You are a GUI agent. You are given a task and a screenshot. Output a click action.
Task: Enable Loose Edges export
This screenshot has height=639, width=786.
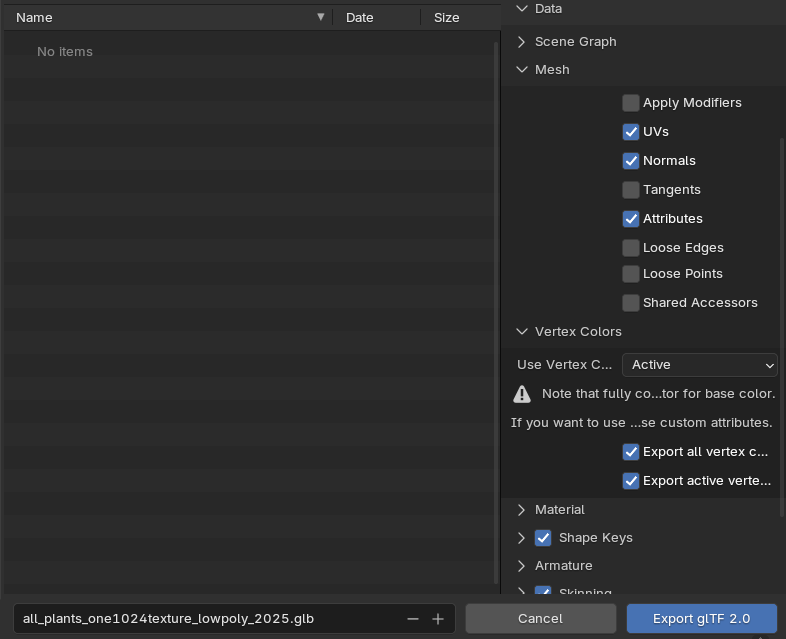[631, 248]
